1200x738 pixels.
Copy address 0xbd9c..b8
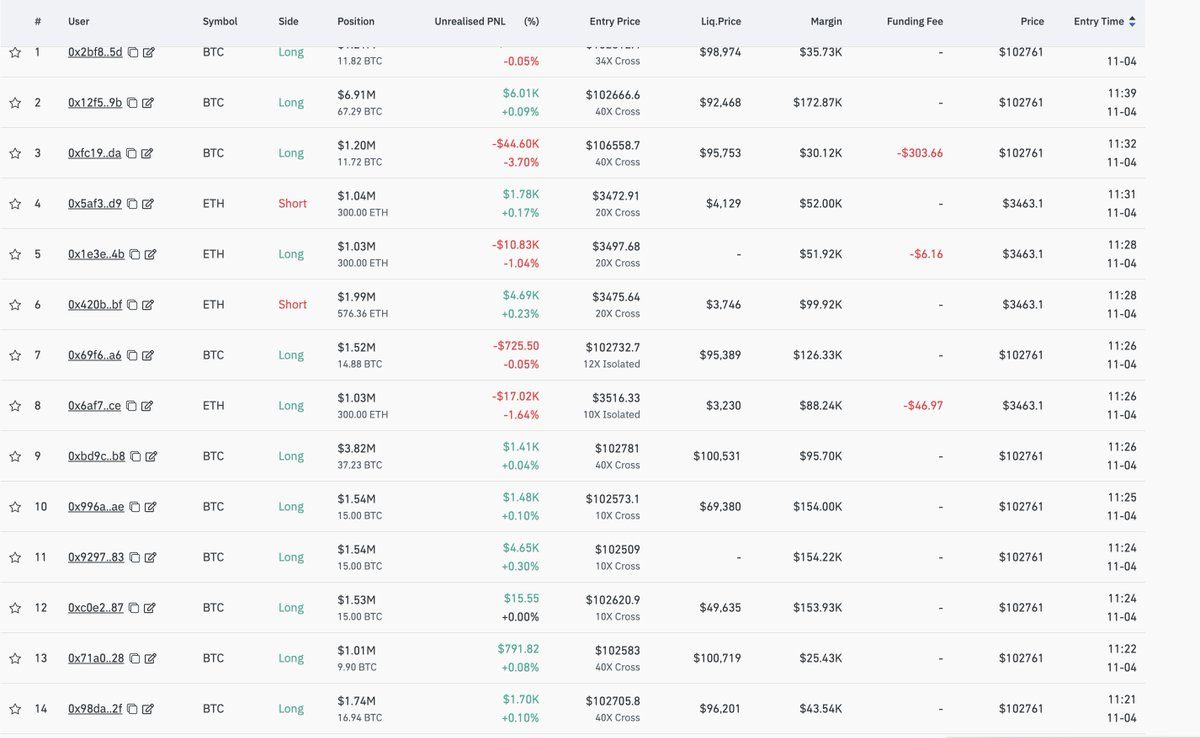136,456
